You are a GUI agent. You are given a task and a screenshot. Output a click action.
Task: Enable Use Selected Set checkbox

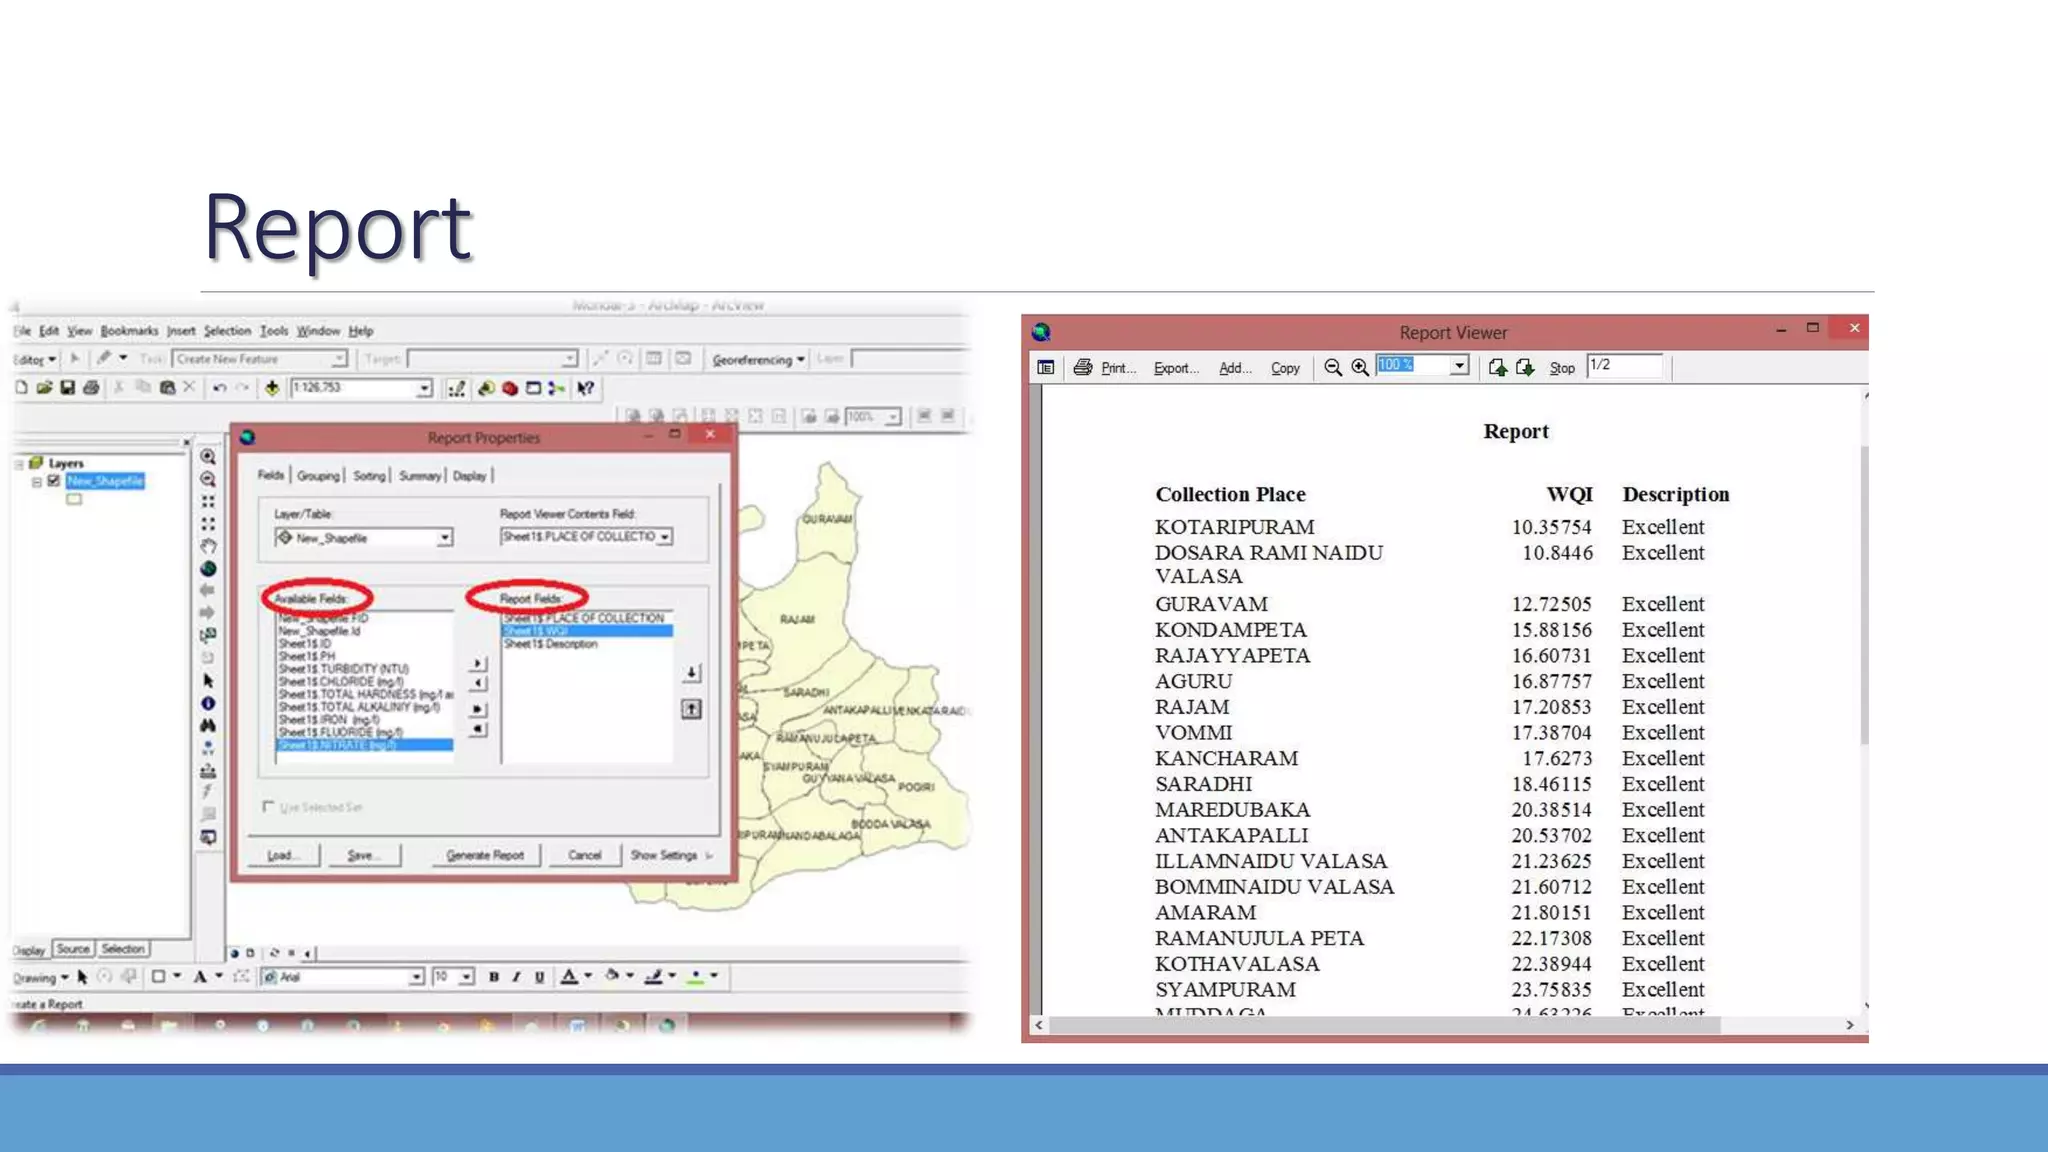[268, 806]
